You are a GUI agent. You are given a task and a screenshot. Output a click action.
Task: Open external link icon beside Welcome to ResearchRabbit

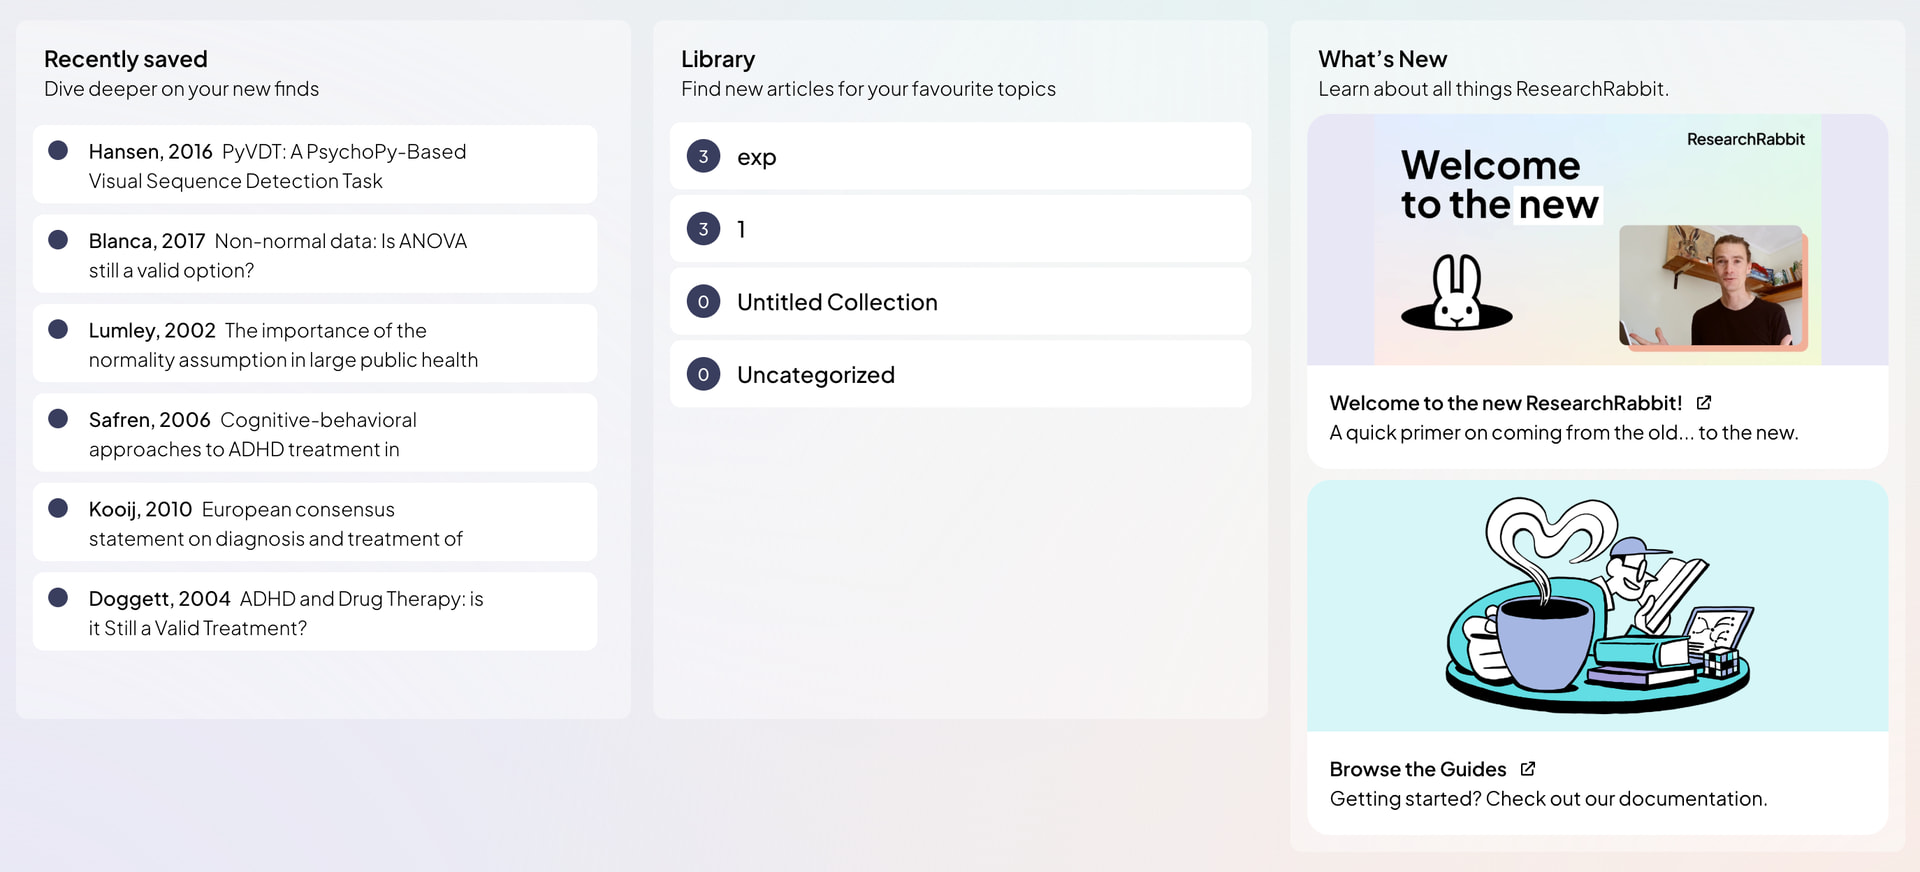pos(1704,403)
